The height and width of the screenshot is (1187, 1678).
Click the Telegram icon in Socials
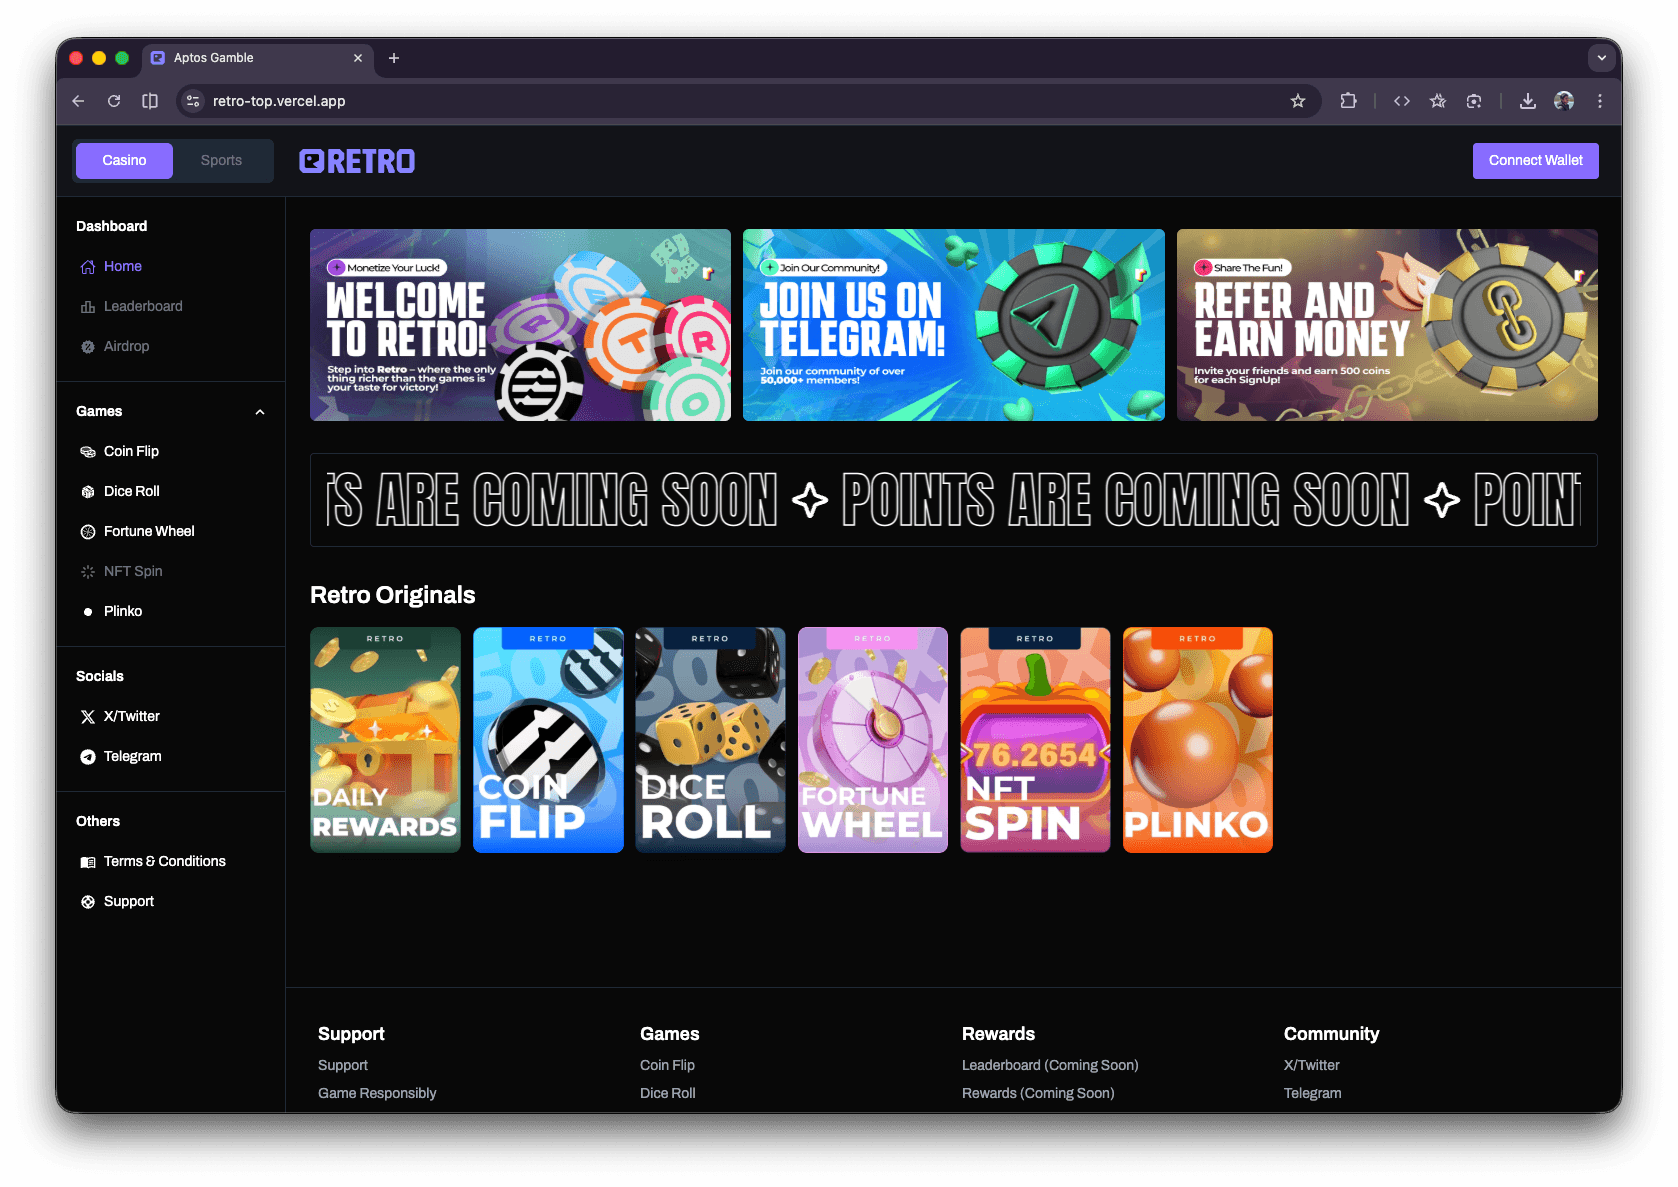tap(88, 757)
